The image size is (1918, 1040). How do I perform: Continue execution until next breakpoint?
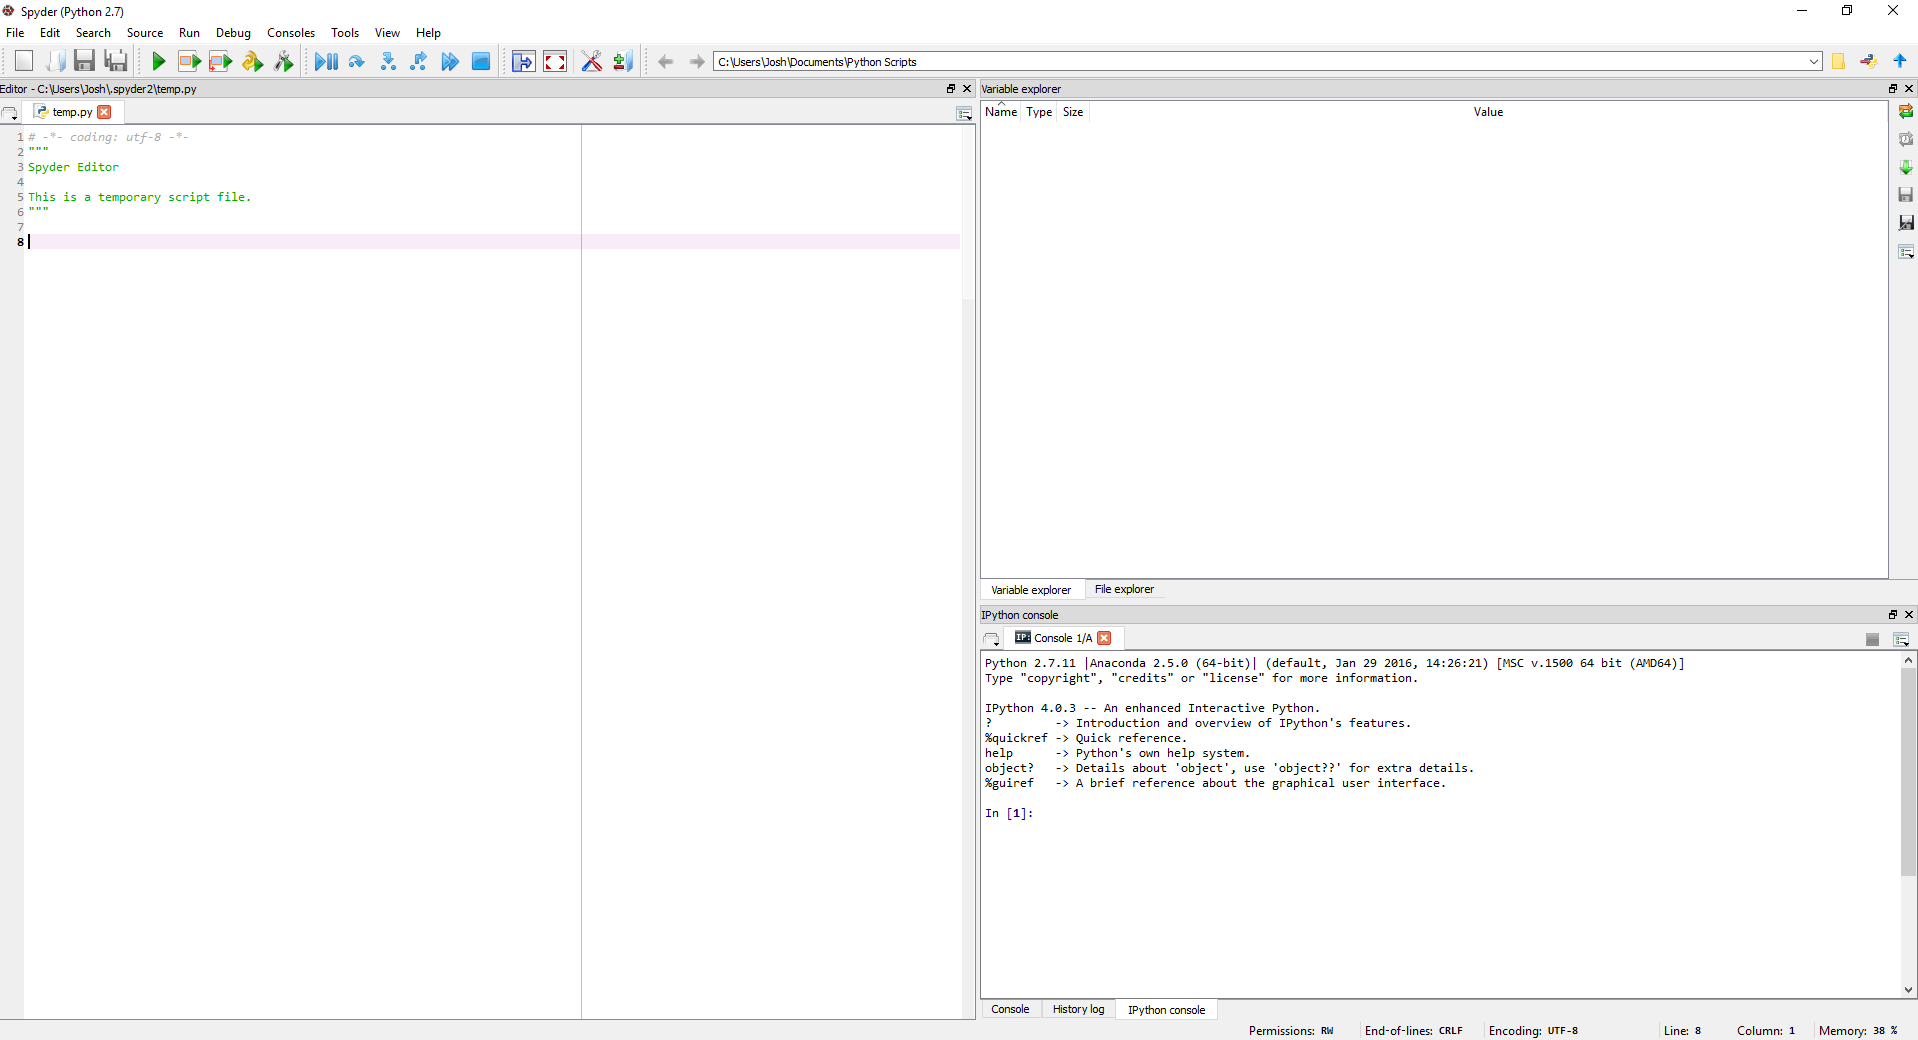click(450, 61)
